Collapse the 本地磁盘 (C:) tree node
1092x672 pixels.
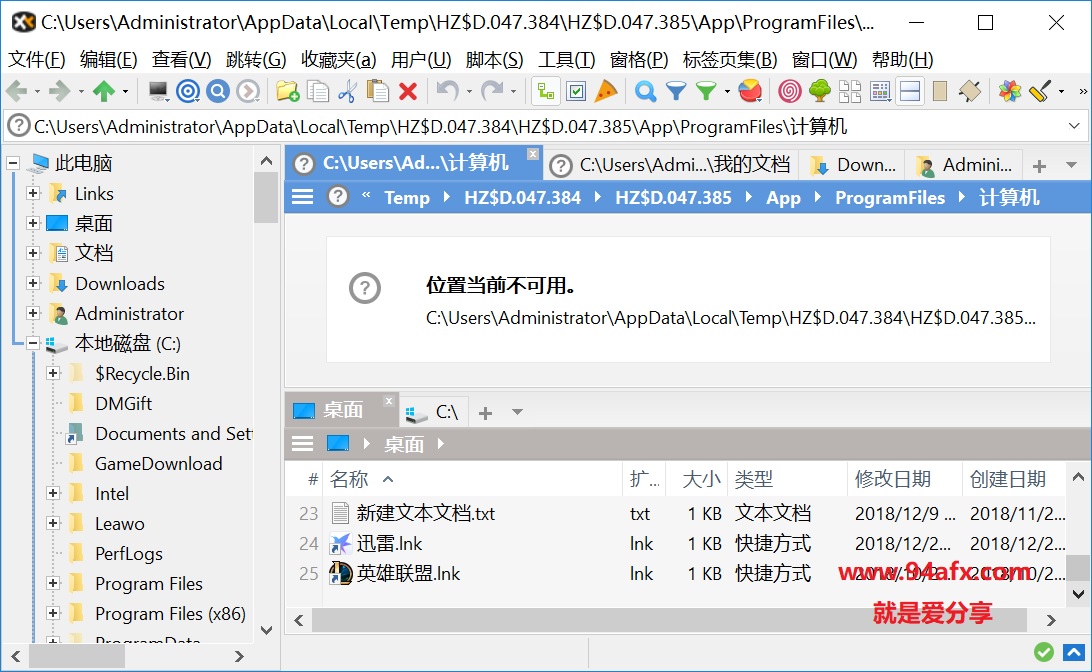pyautogui.click(x=33, y=343)
